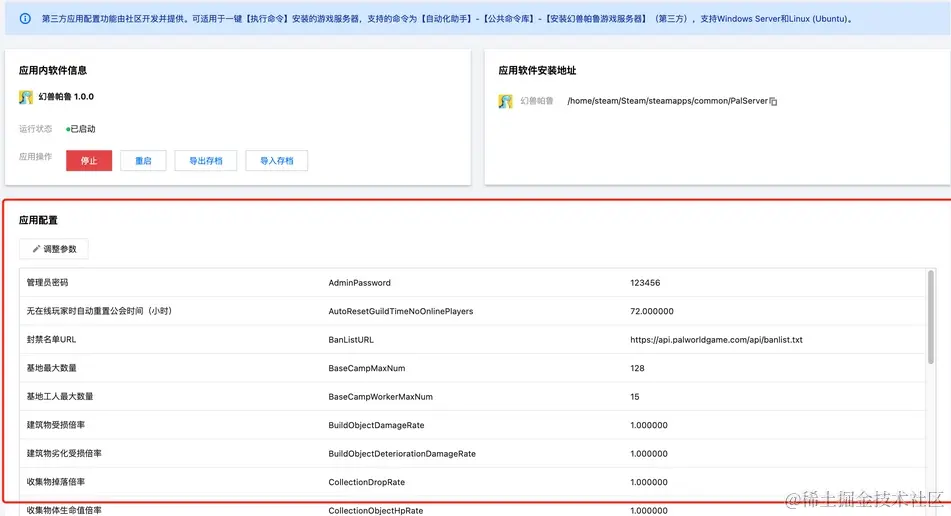Click the banlist.txt URL value
This screenshot has width=951, height=516.
(x=716, y=340)
